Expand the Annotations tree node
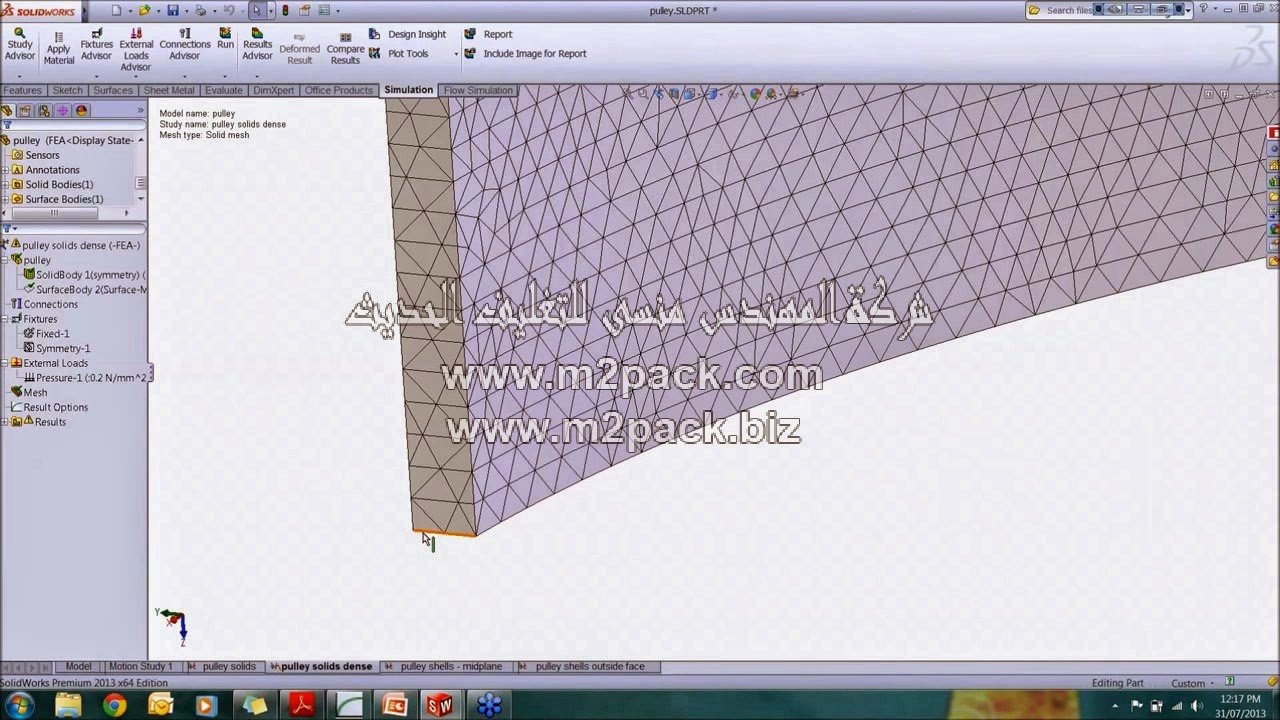 [5, 170]
